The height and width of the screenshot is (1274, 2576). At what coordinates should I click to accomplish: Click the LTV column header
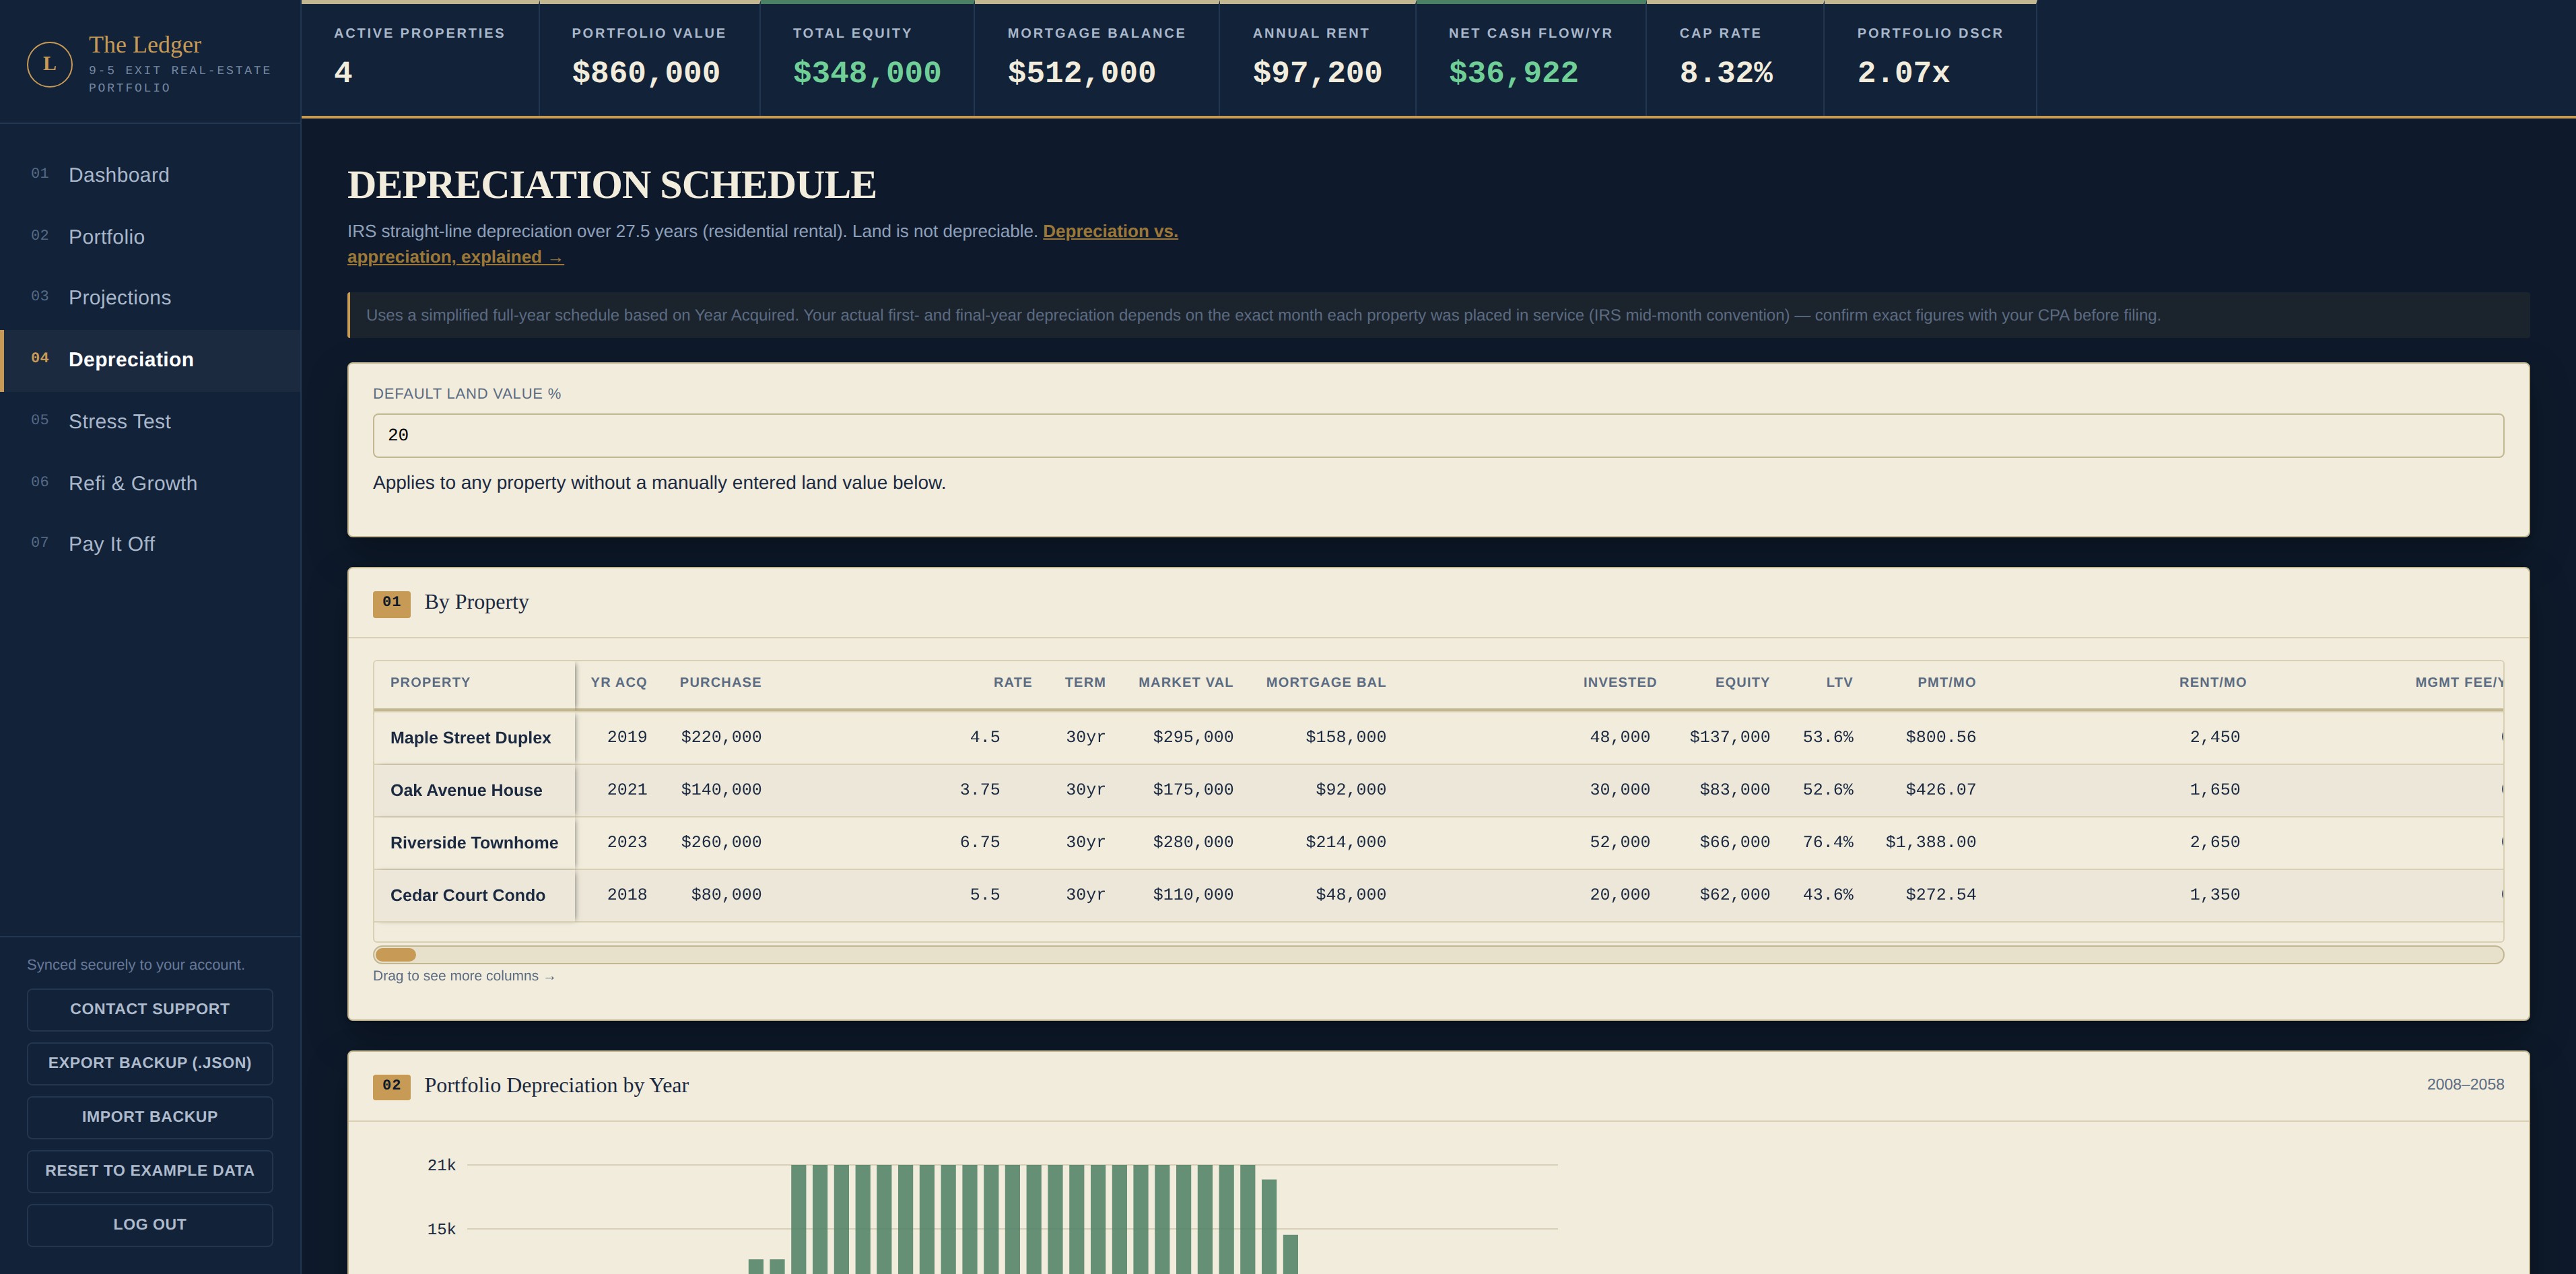click(x=1839, y=683)
